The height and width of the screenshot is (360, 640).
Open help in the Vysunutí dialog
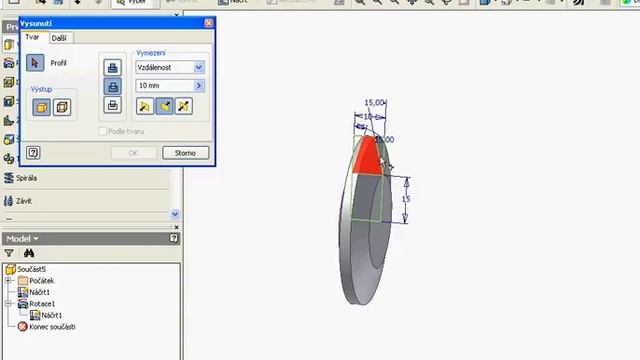click(x=33, y=153)
